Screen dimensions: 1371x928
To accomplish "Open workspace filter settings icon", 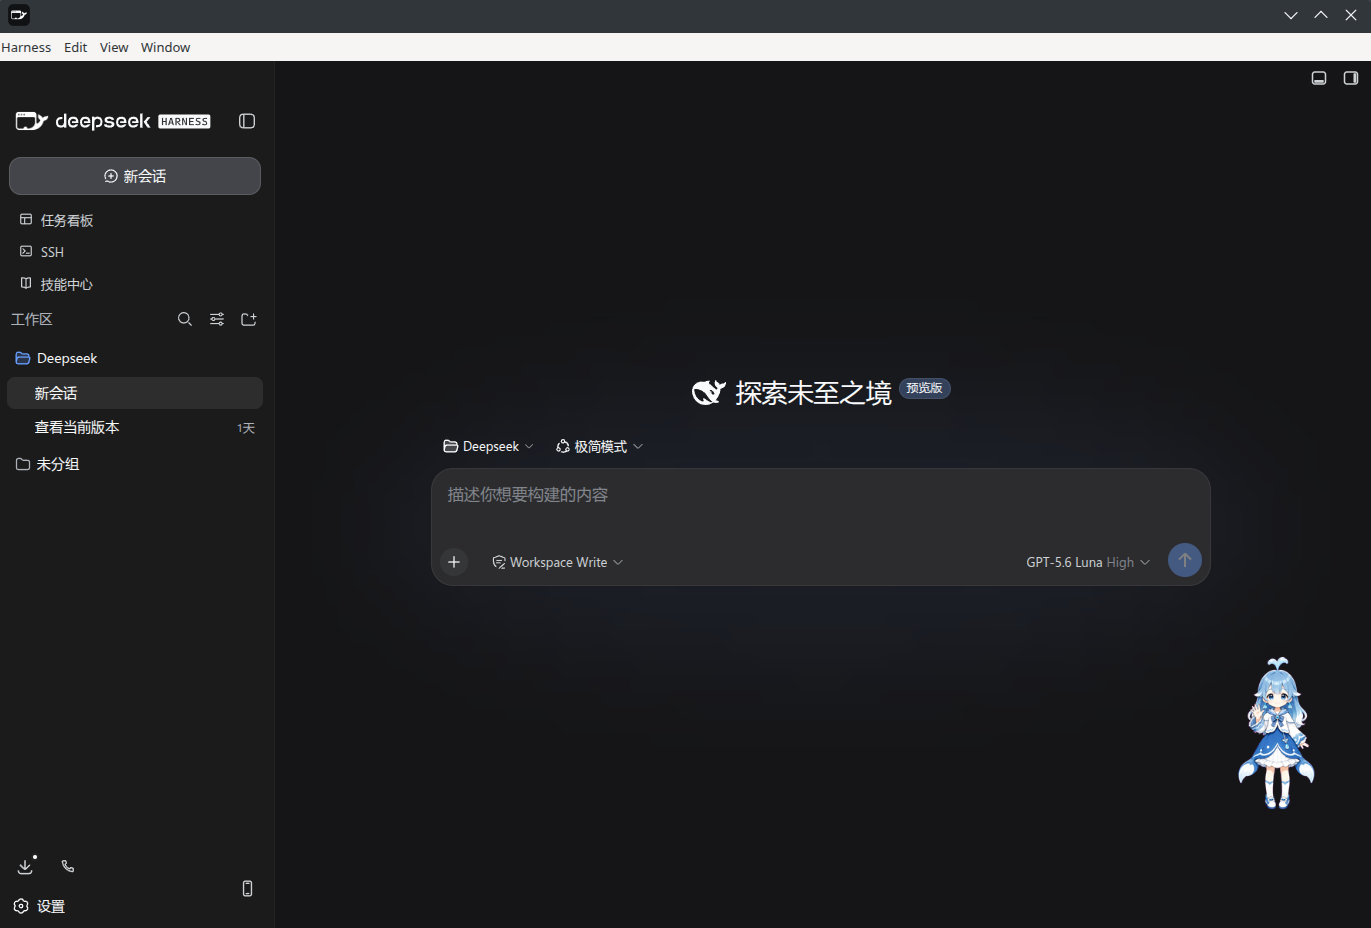I will tap(217, 319).
